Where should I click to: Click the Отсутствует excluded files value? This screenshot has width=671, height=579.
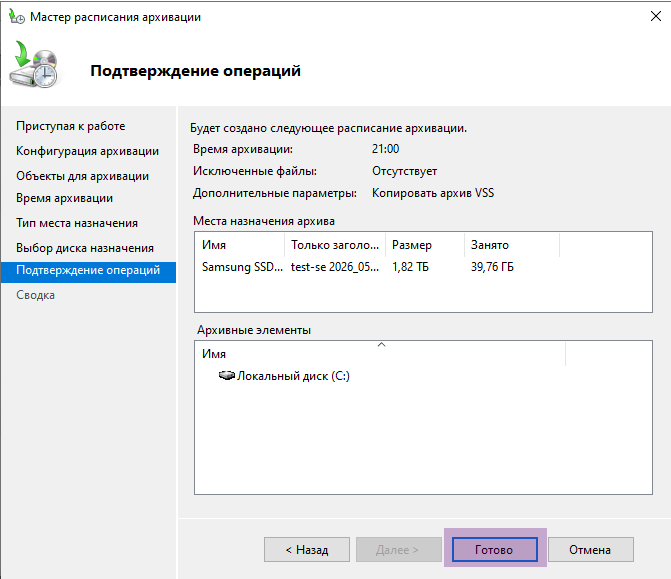click(404, 171)
